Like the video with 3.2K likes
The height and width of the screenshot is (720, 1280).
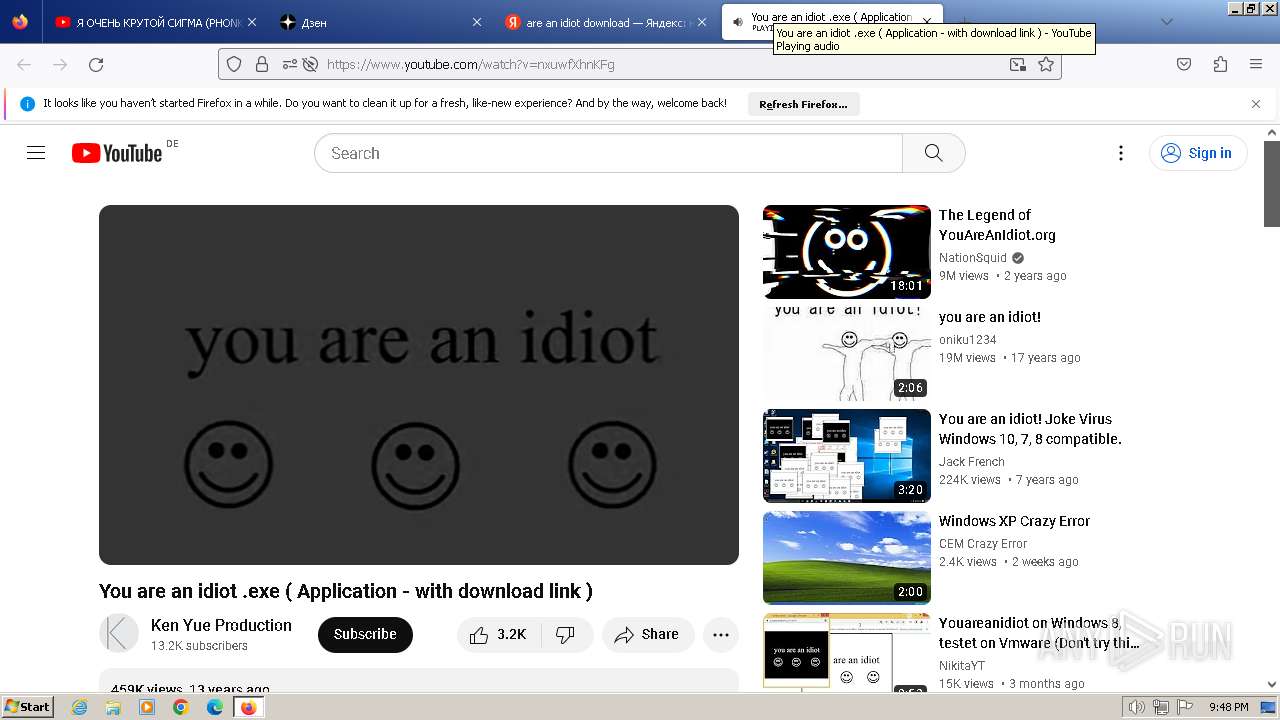tap(499, 635)
